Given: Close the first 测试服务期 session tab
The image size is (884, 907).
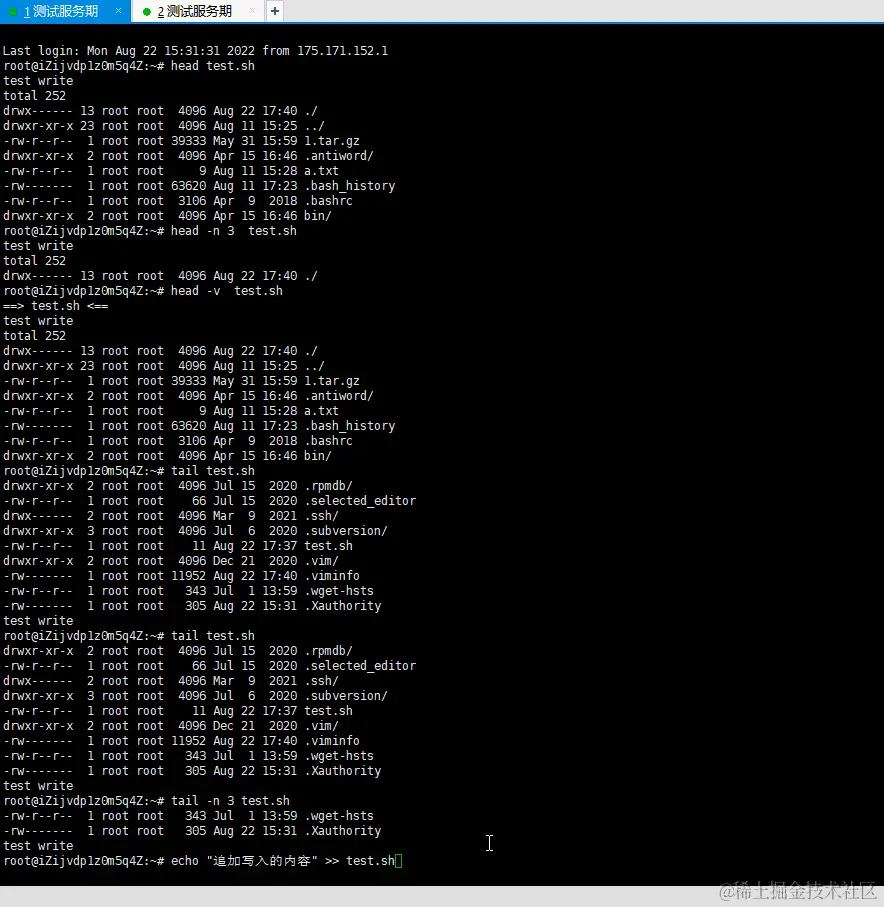Looking at the screenshot, I should 119,11.
